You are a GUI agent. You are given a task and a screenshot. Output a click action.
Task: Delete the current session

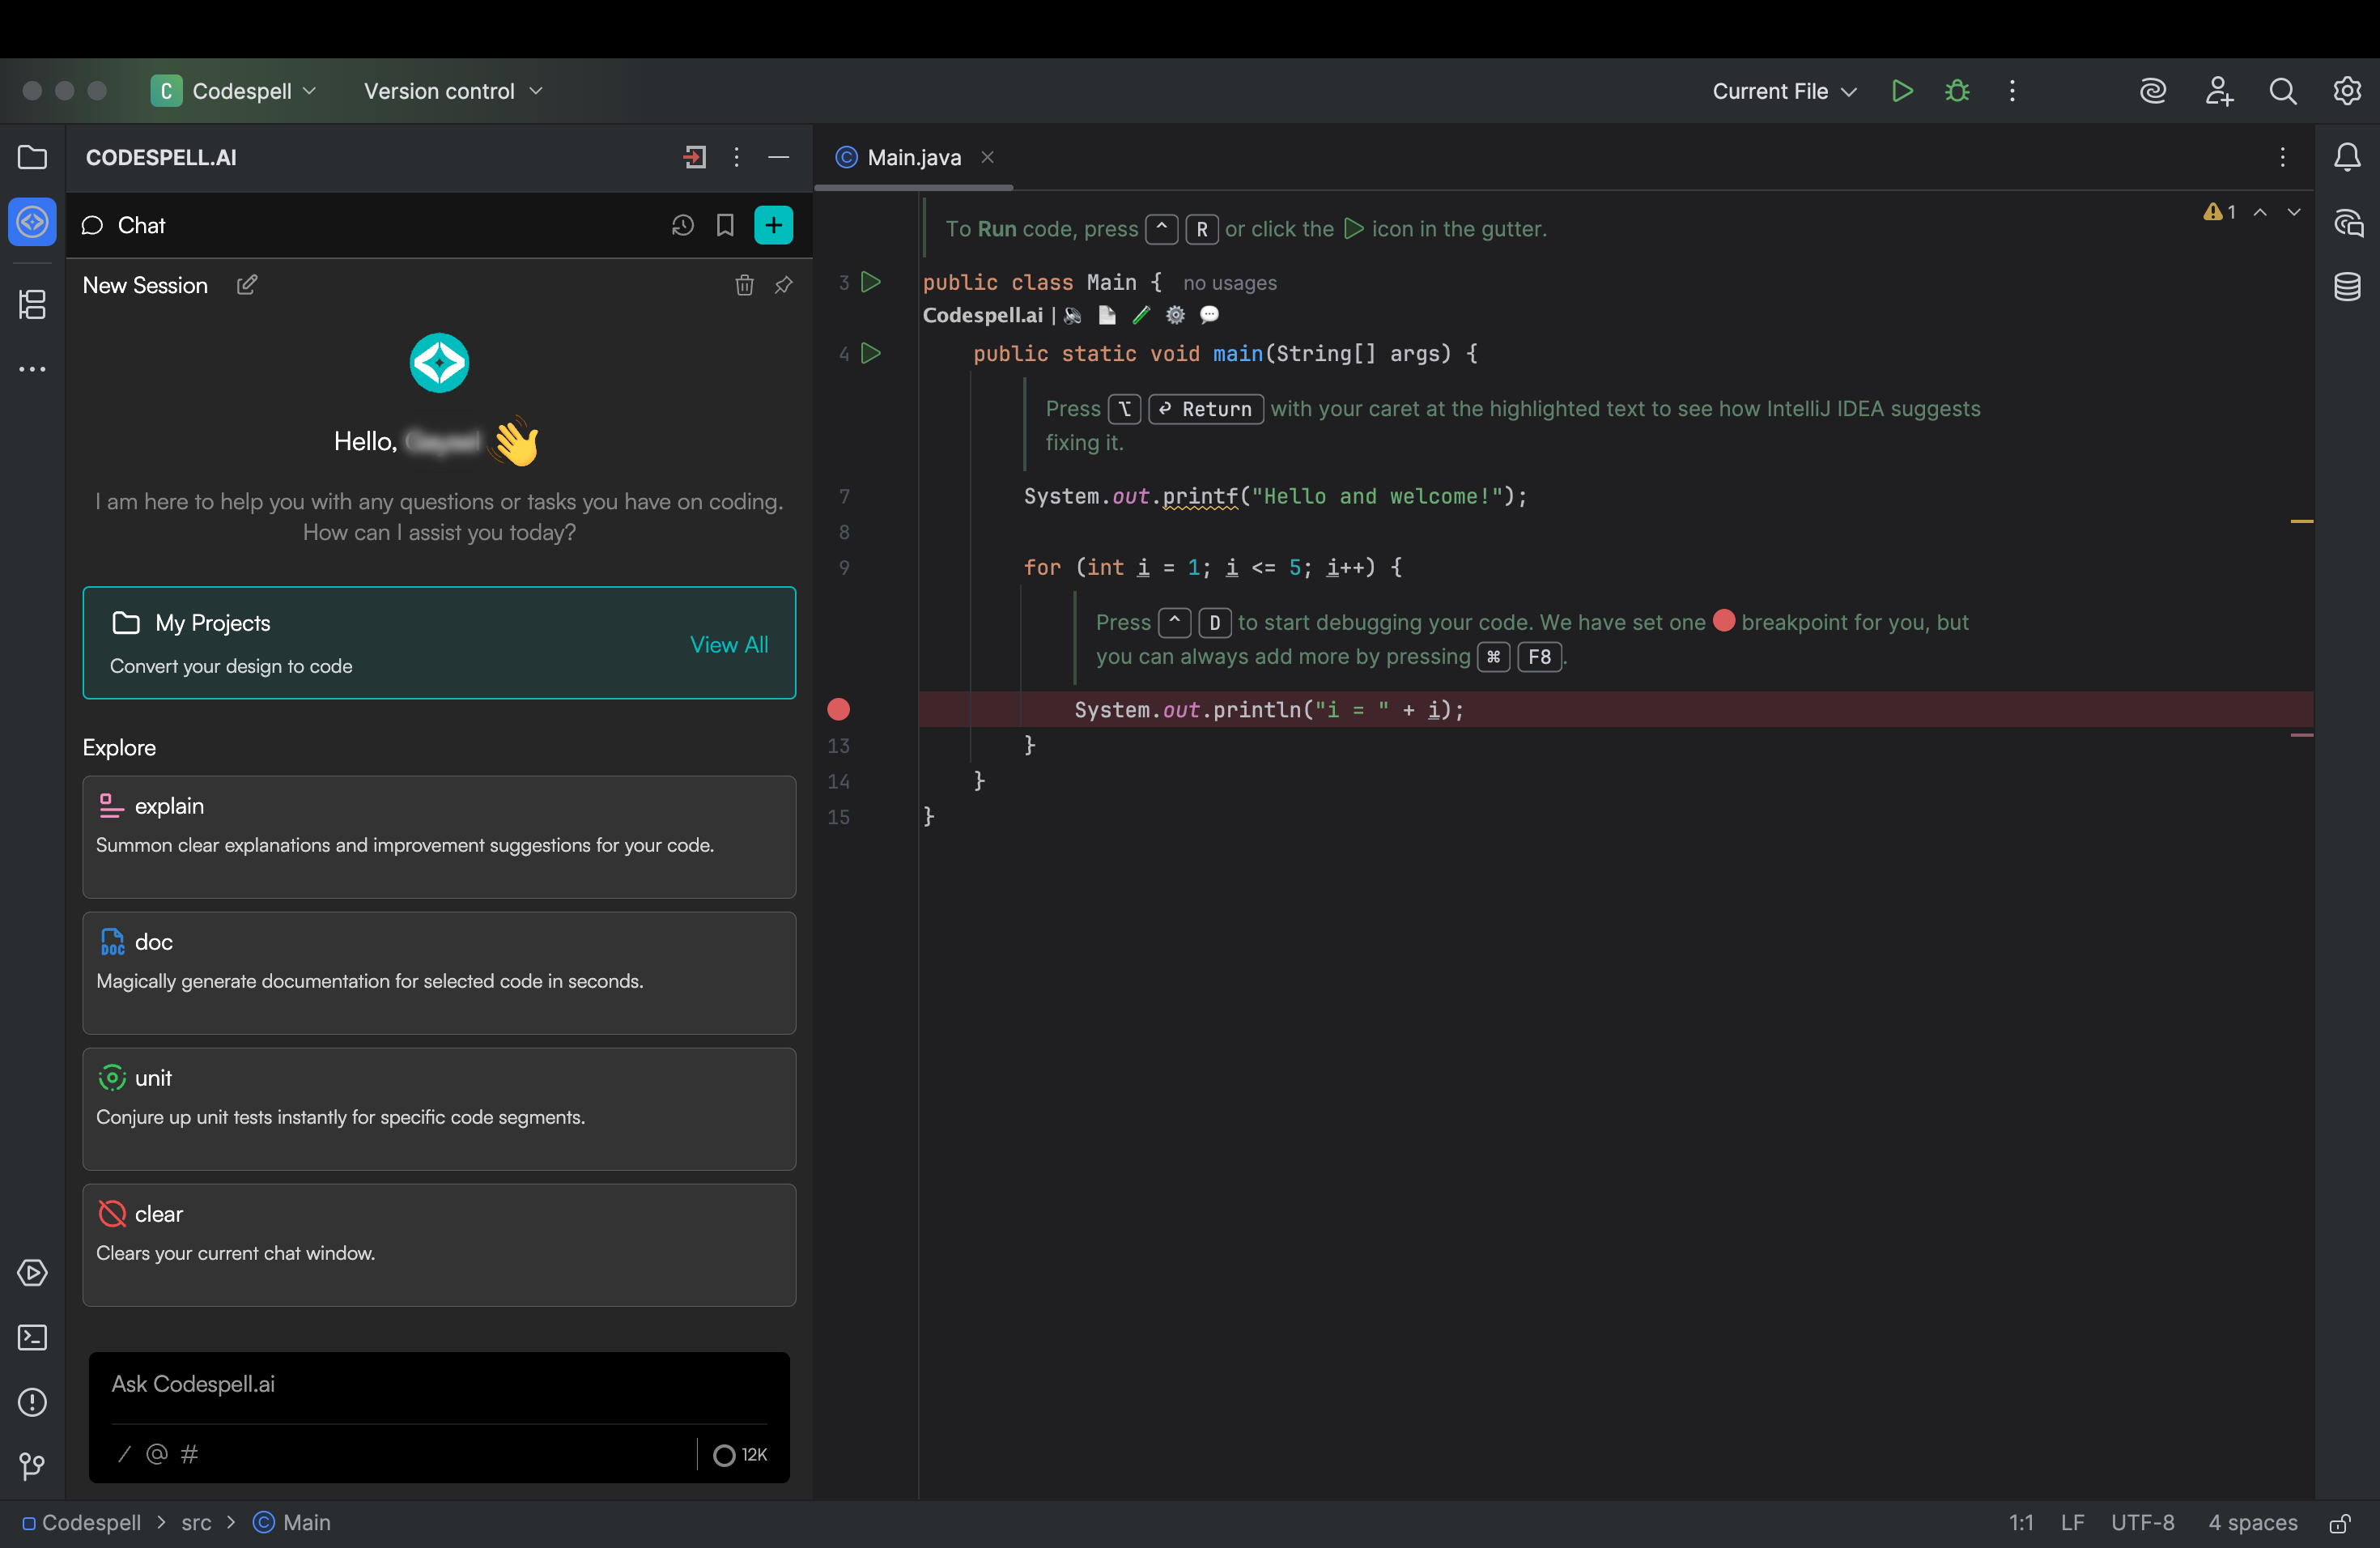[x=744, y=285]
